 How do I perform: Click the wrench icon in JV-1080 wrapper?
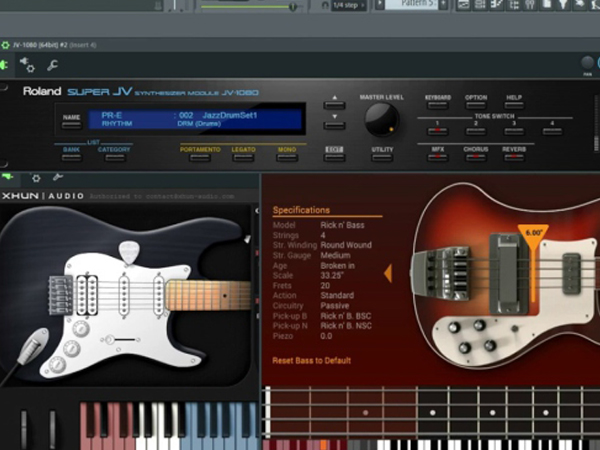point(52,65)
